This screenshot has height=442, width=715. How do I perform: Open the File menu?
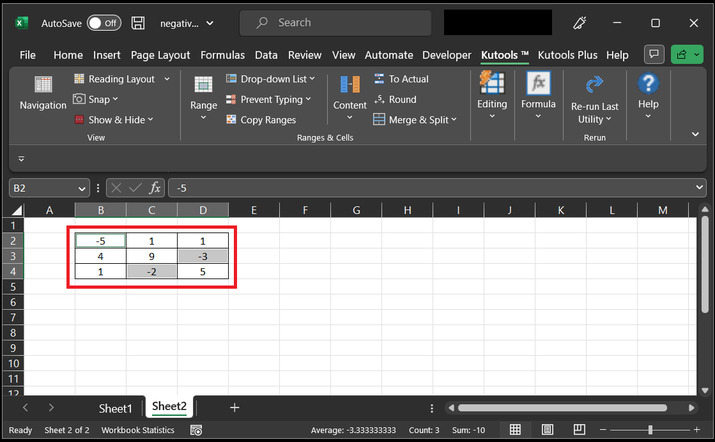pyautogui.click(x=27, y=55)
